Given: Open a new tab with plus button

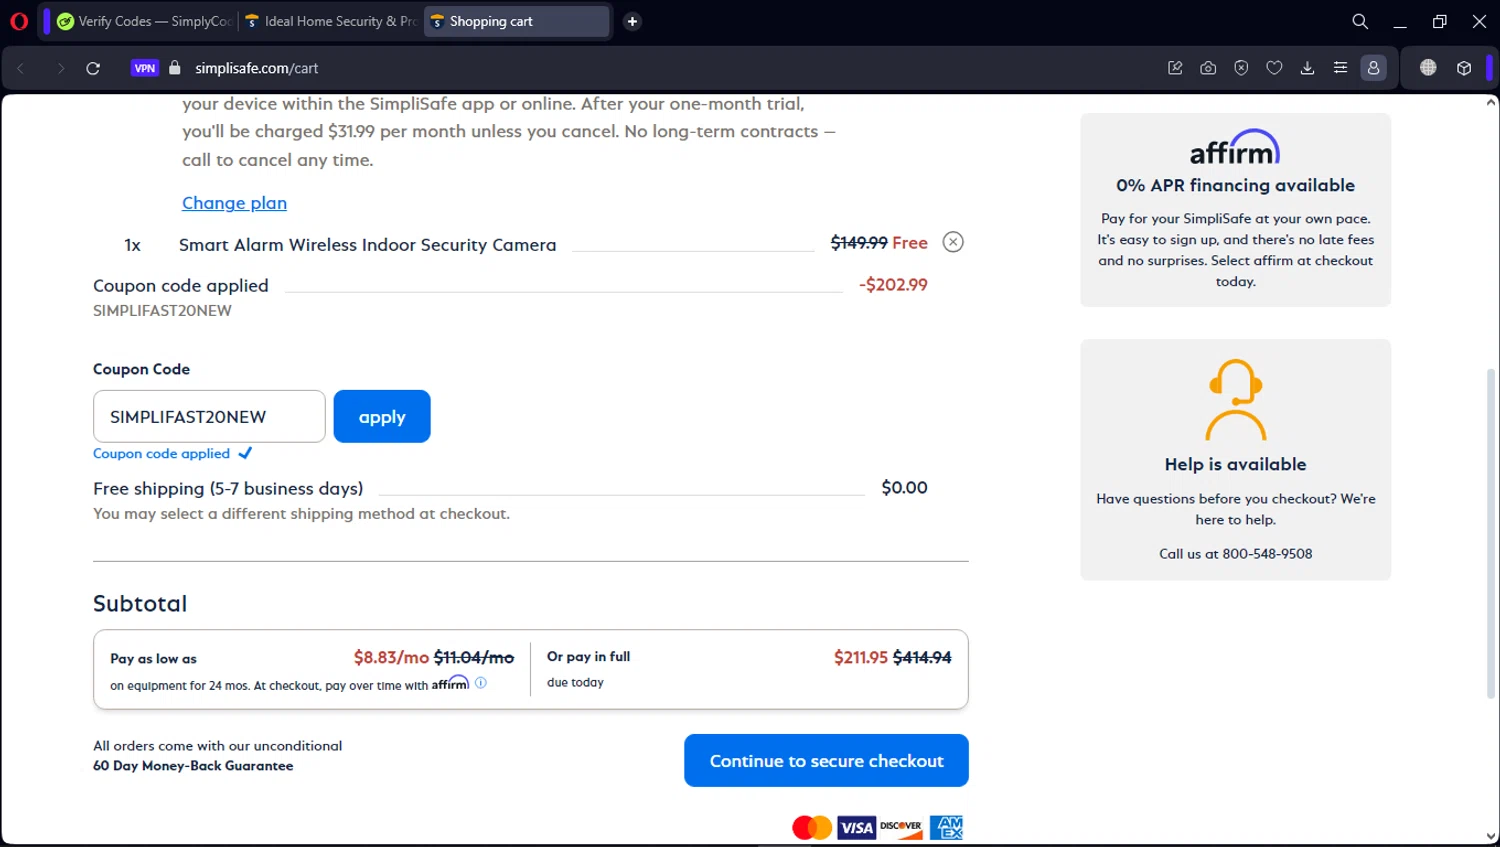Looking at the screenshot, I should click(632, 21).
